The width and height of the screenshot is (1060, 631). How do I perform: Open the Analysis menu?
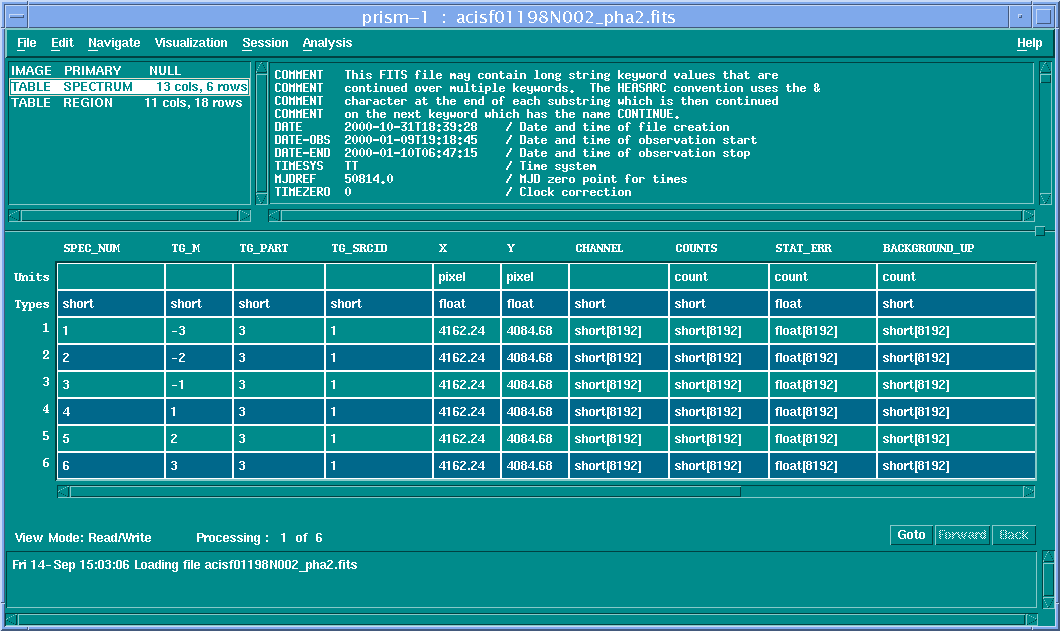327,43
